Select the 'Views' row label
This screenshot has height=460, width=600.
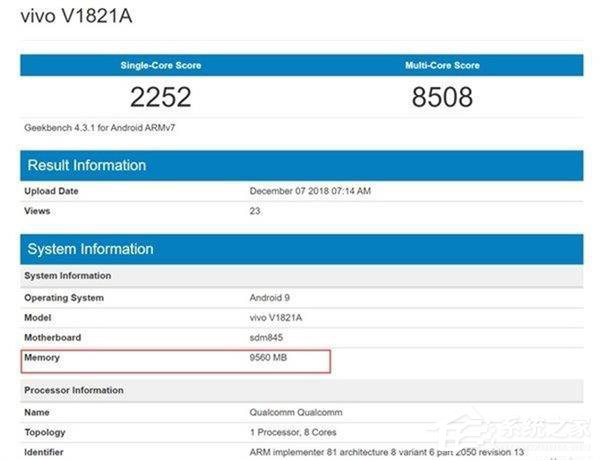(x=37, y=211)
